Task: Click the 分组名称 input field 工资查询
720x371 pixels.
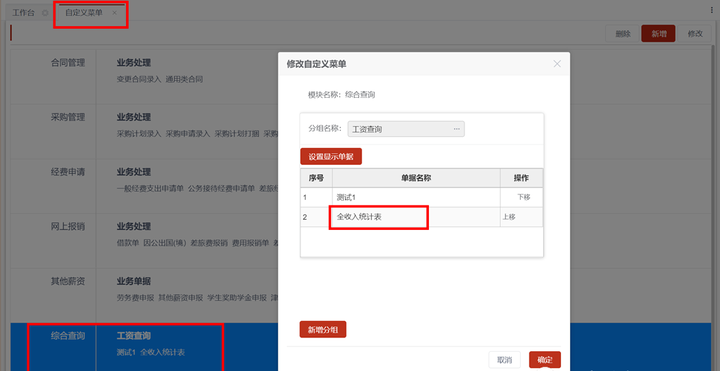Action: pos(406,129)
